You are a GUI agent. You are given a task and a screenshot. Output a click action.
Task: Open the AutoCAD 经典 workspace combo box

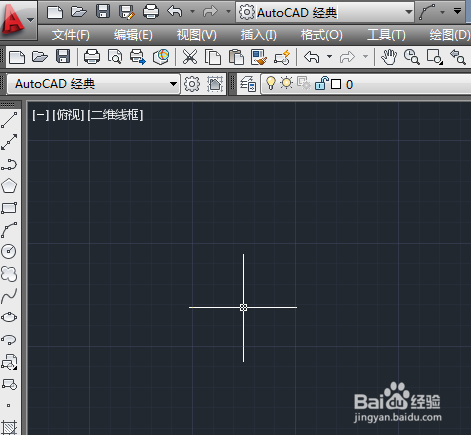[x=93, y=84]
